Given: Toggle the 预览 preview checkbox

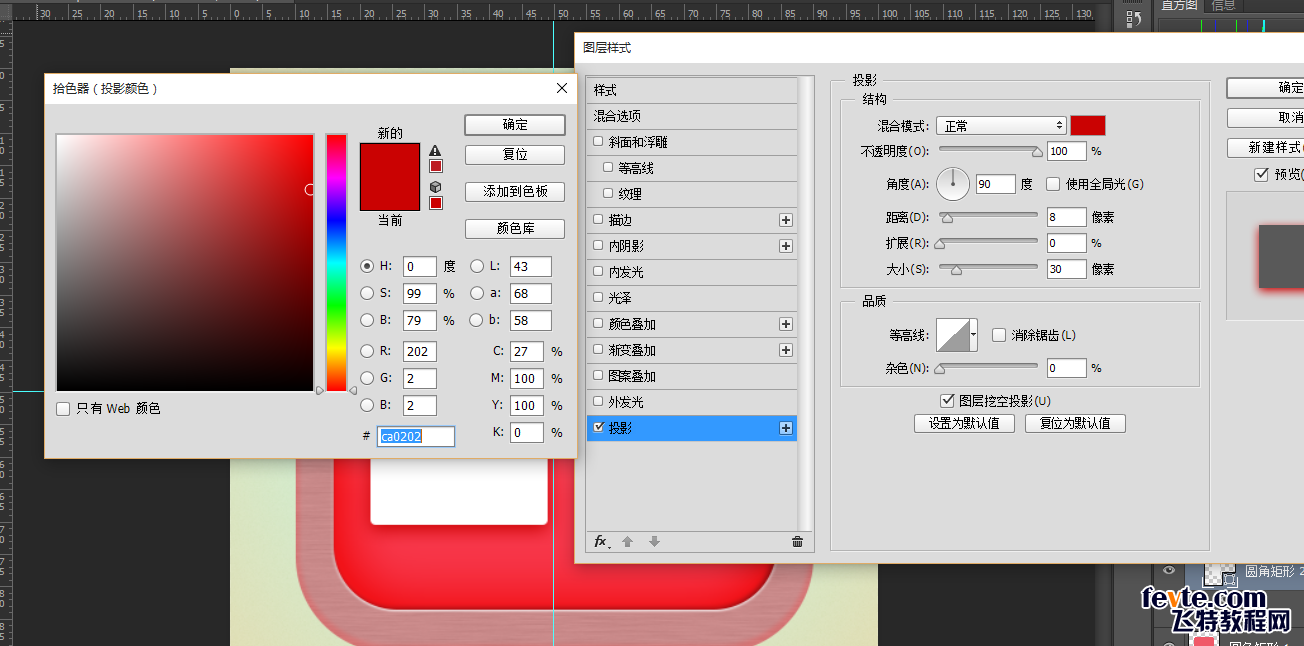Looking at the screenshot, I should (1261, 174).
